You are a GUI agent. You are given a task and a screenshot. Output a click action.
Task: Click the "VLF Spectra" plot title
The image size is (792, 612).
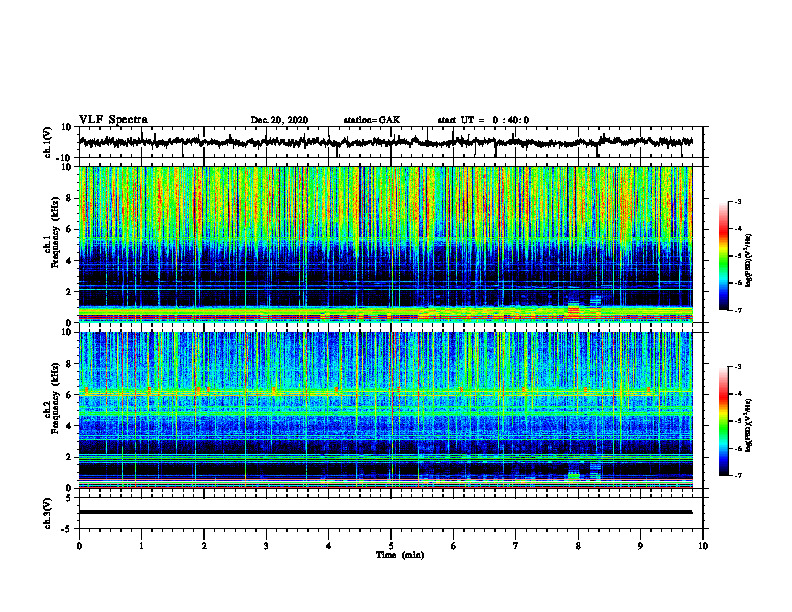click(x=113, y=120)
